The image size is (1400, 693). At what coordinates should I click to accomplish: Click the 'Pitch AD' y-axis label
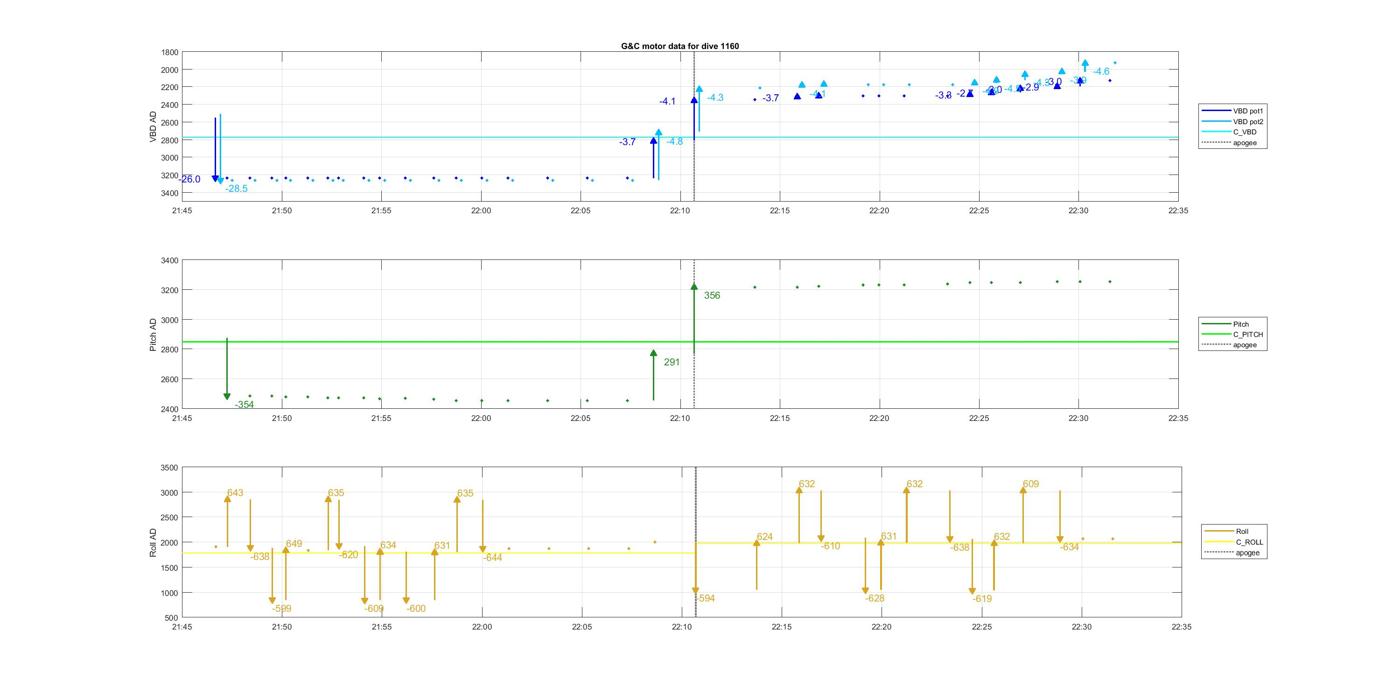pos(153,334)
